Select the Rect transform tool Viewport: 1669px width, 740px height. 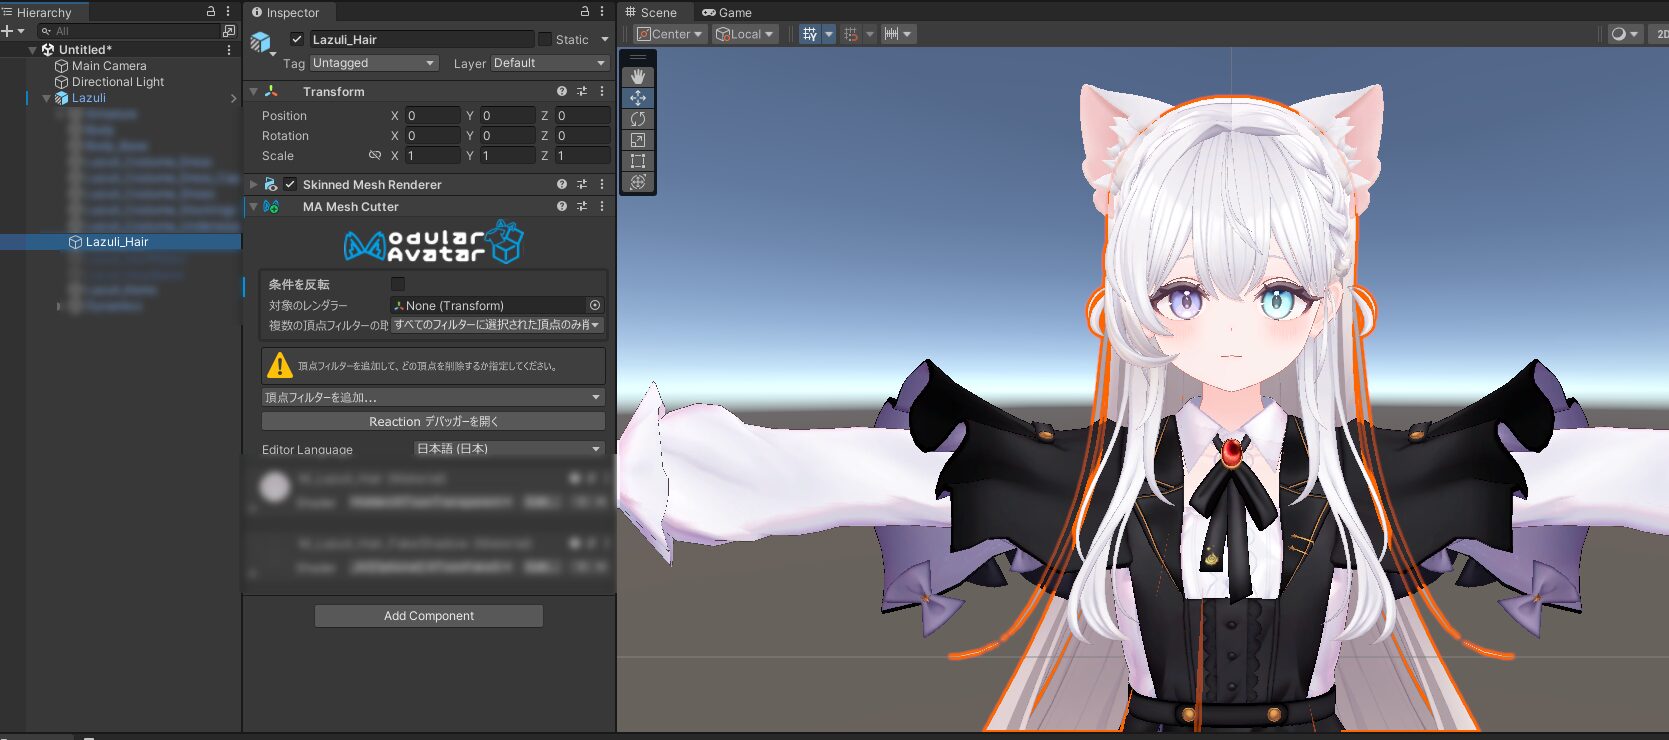tap(638, 161)
